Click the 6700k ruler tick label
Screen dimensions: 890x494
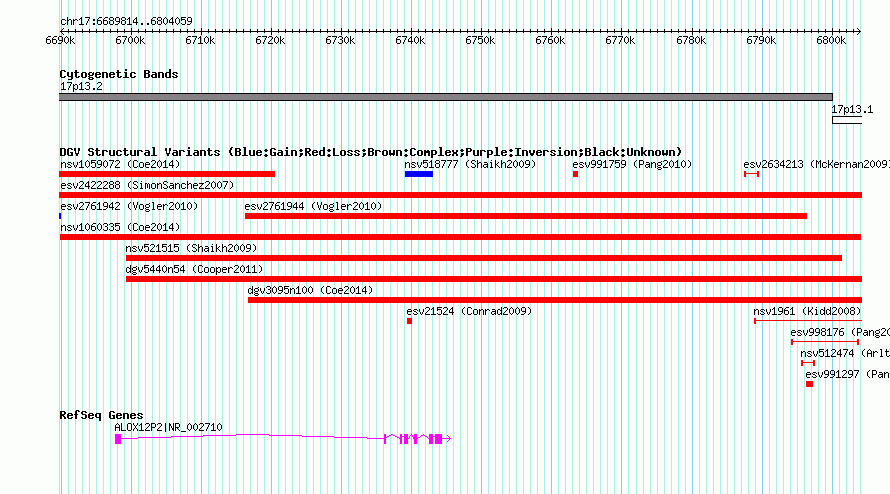(130, 40)
